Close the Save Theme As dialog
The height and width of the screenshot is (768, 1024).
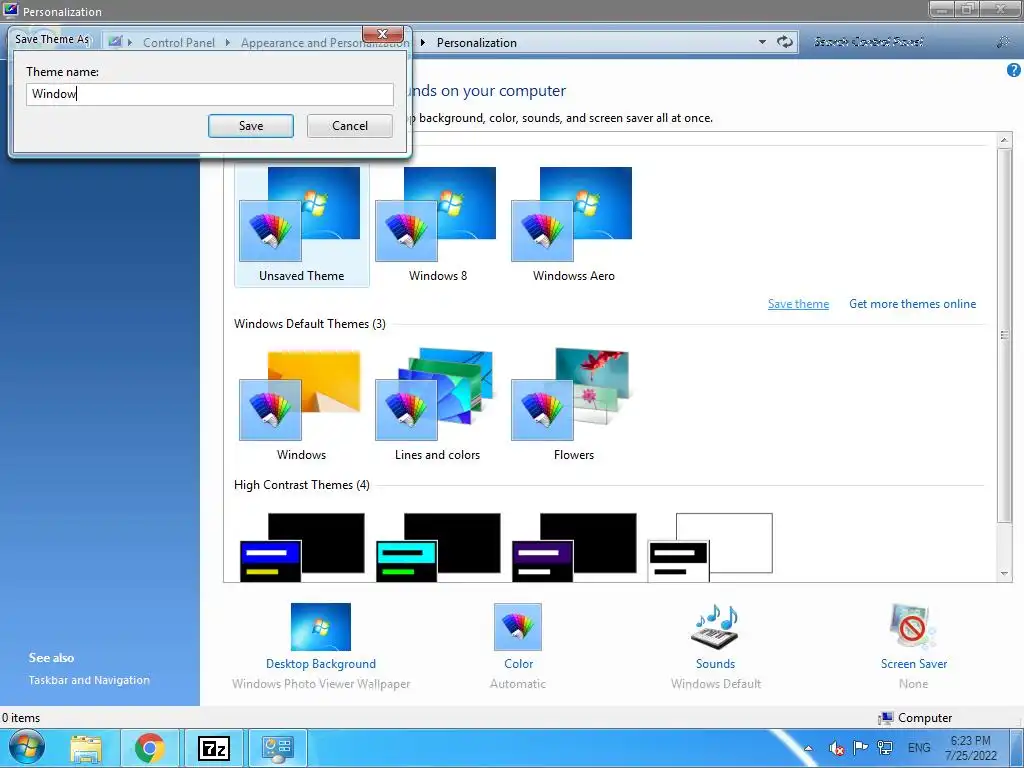[383, 34]
